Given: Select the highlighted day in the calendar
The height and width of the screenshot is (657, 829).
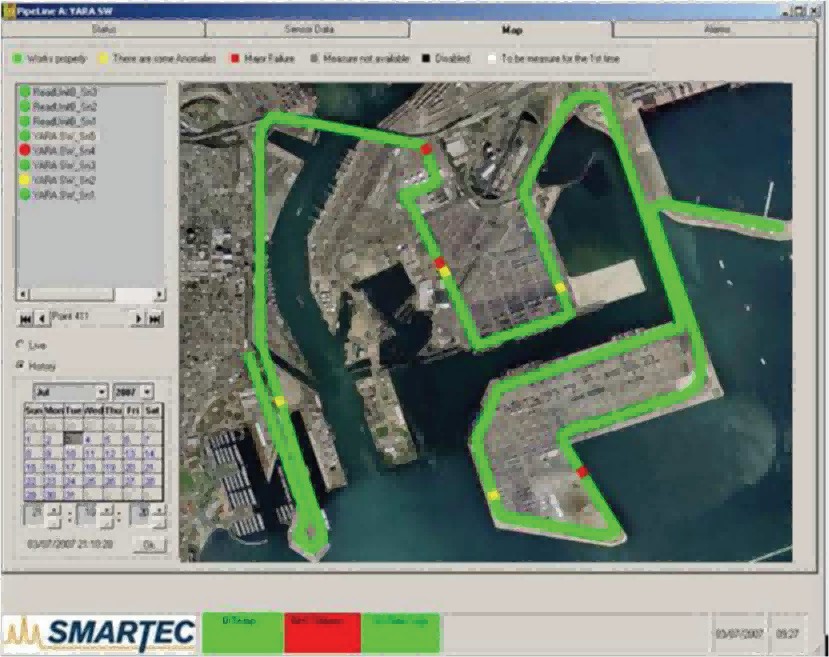Looking at the screenshot, I should click(x=74, y=438).
